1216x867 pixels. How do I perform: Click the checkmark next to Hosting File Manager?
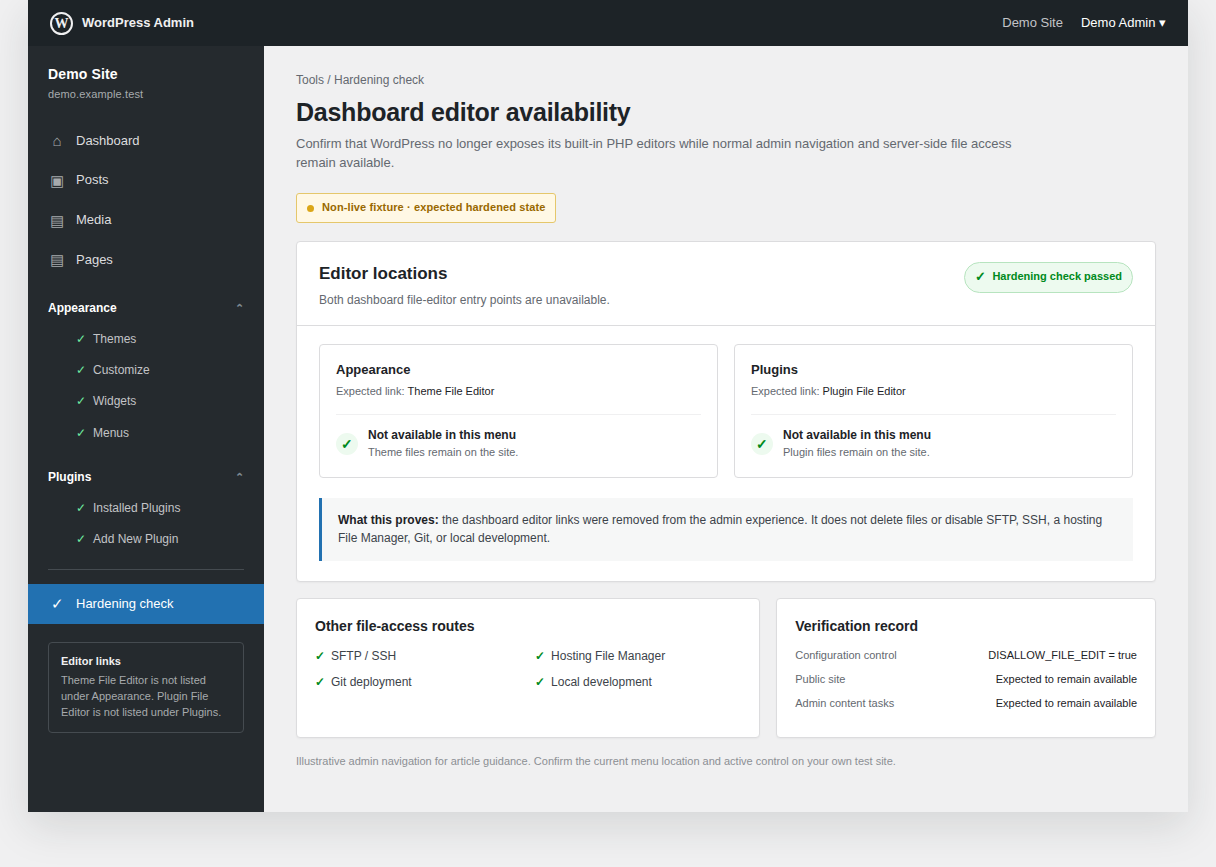pyautogui.click(x=540, y=656)
